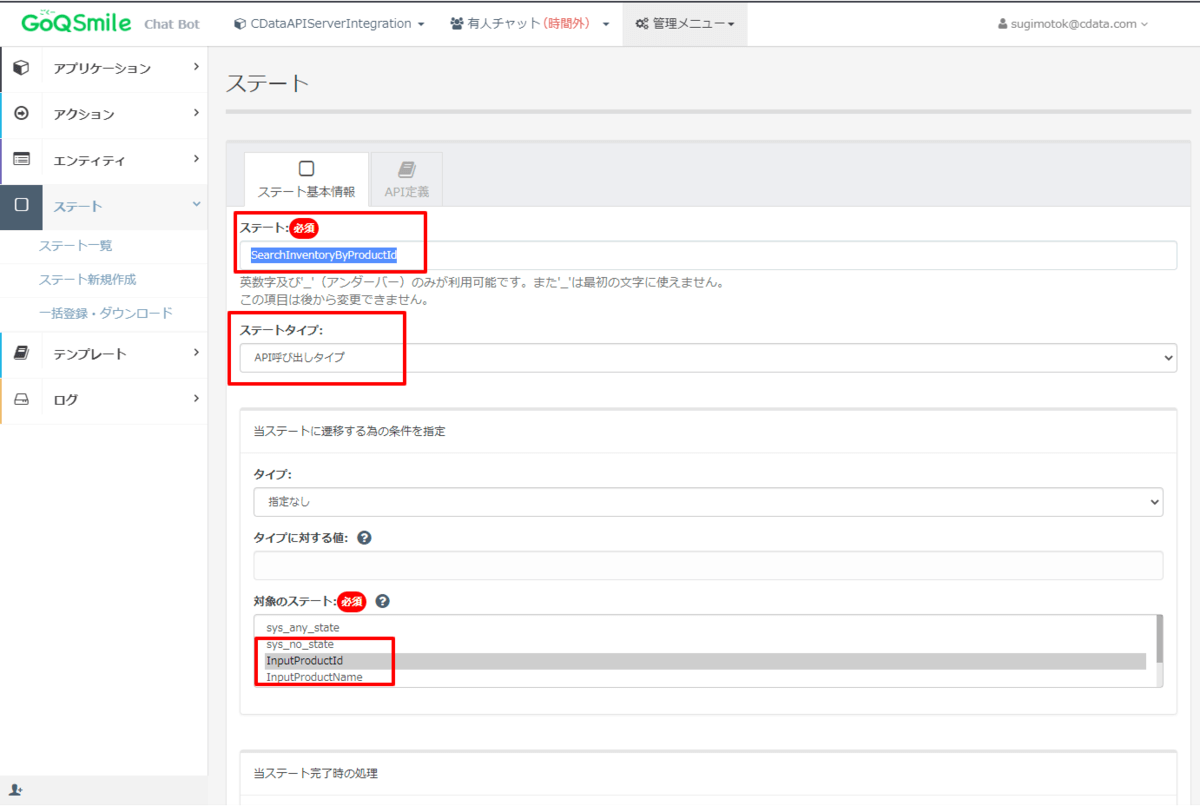Click the arrow-circle icon beside アクション
The height and width of the screenshot is (806, 1200).
point(21,114)
